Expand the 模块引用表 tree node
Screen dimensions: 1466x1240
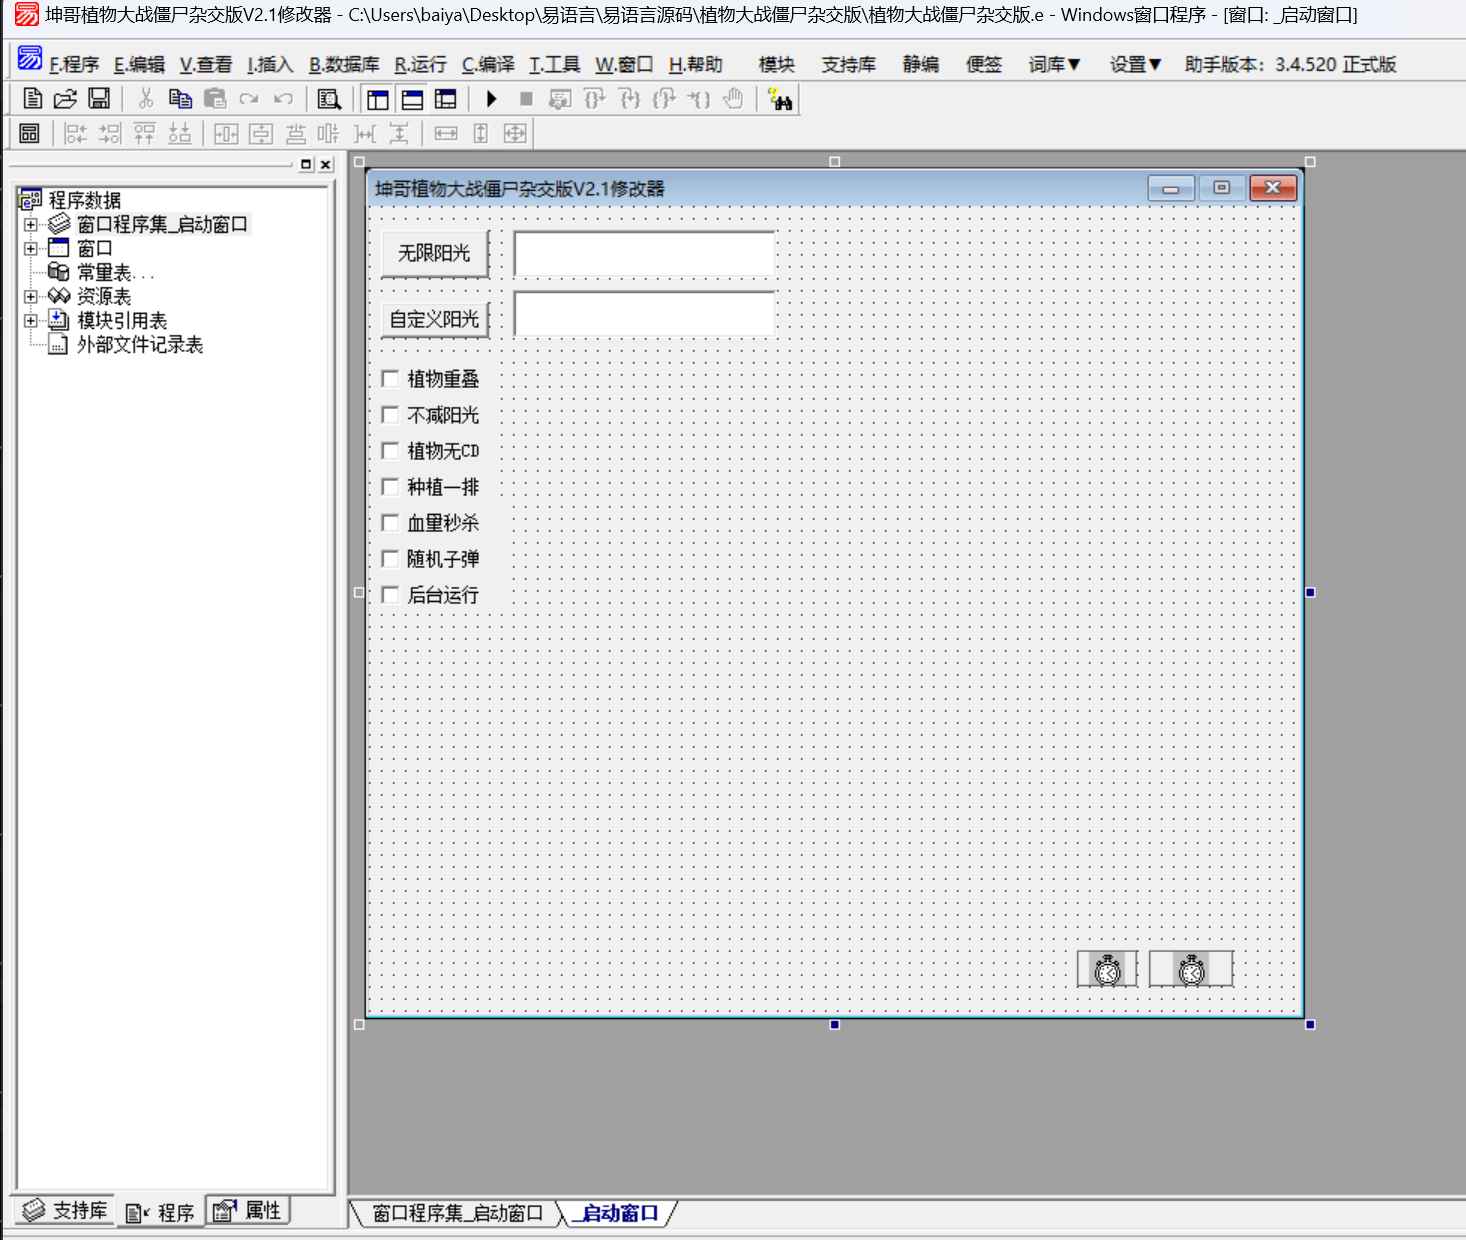point(31,321)
